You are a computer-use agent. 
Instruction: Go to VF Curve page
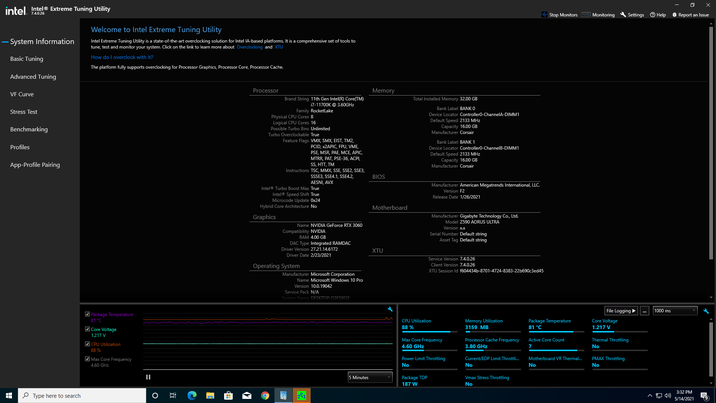(22, 94)
